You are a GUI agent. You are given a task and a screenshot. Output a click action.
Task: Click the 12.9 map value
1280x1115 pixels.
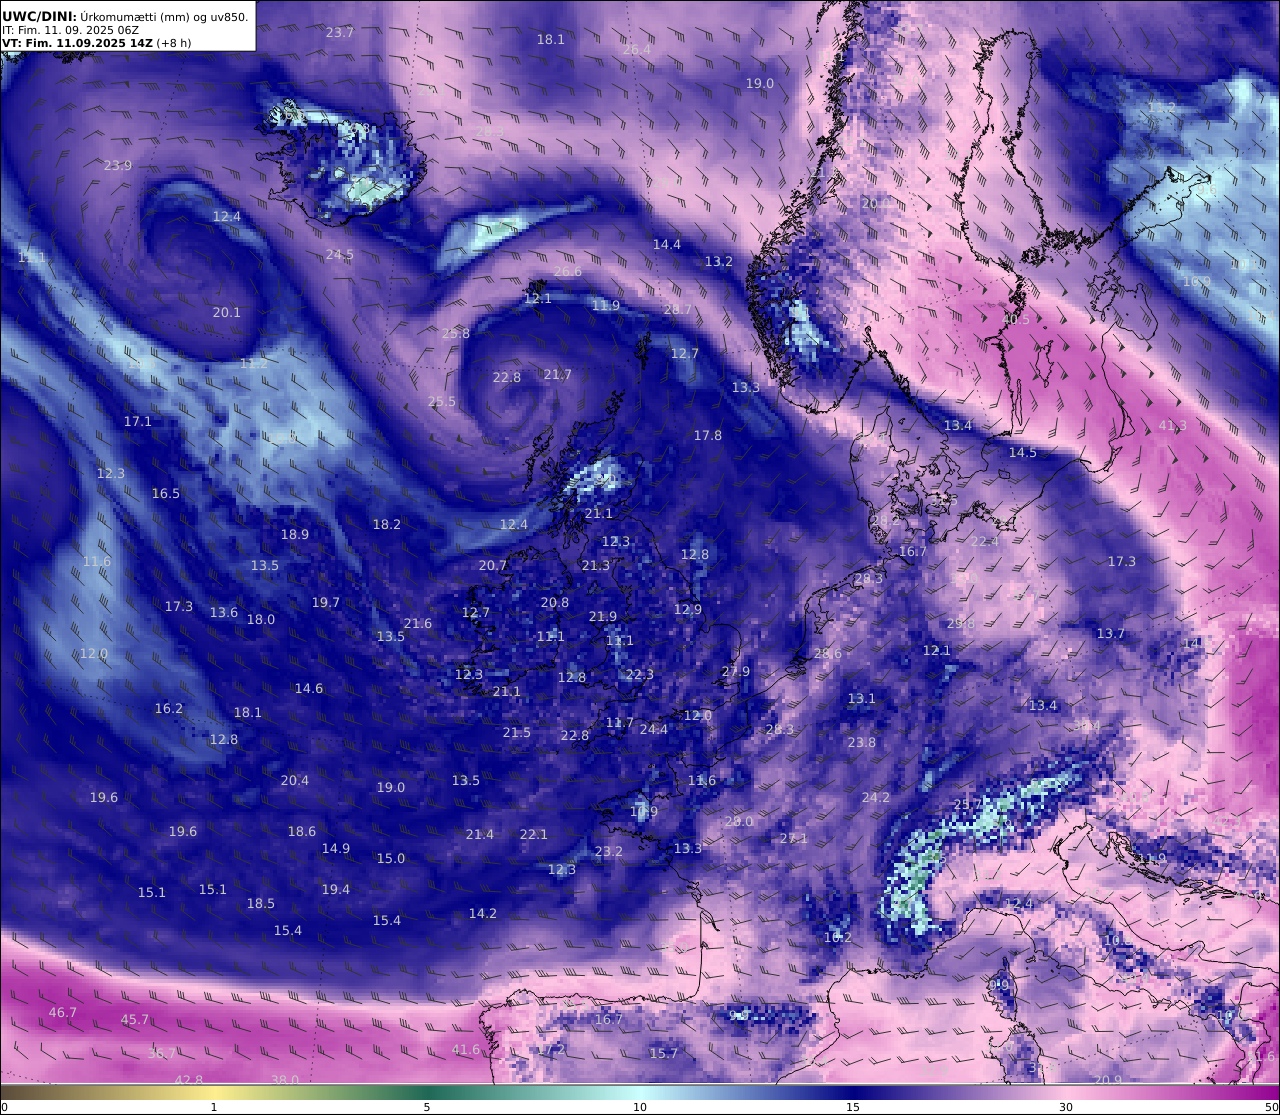688,609
